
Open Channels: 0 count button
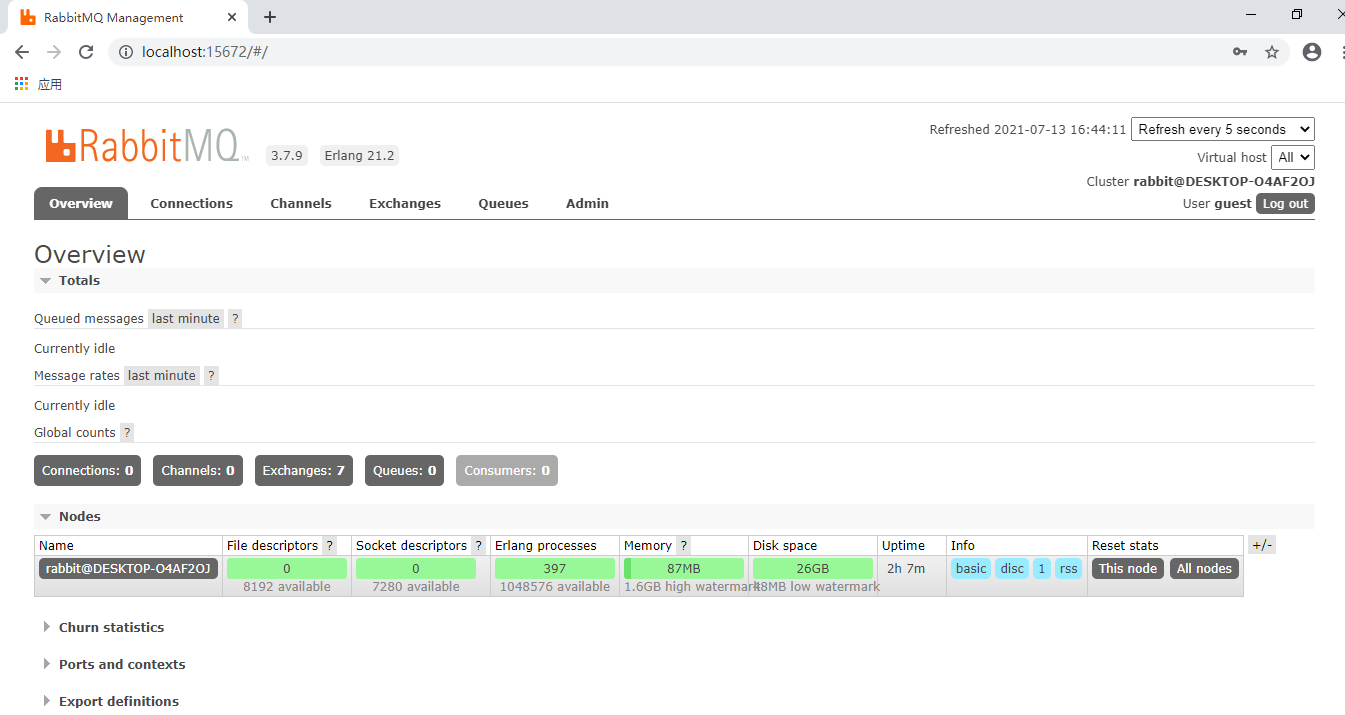tap(198, 470)
